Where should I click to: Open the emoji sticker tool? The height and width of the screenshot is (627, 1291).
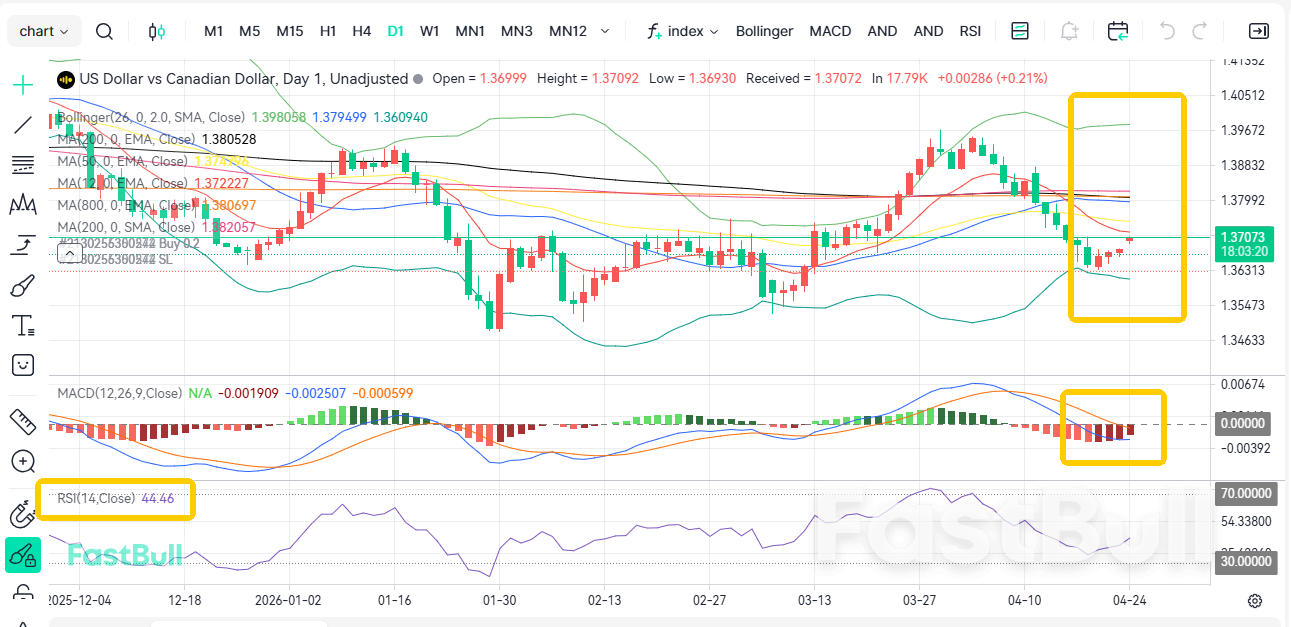pos(22,365)
